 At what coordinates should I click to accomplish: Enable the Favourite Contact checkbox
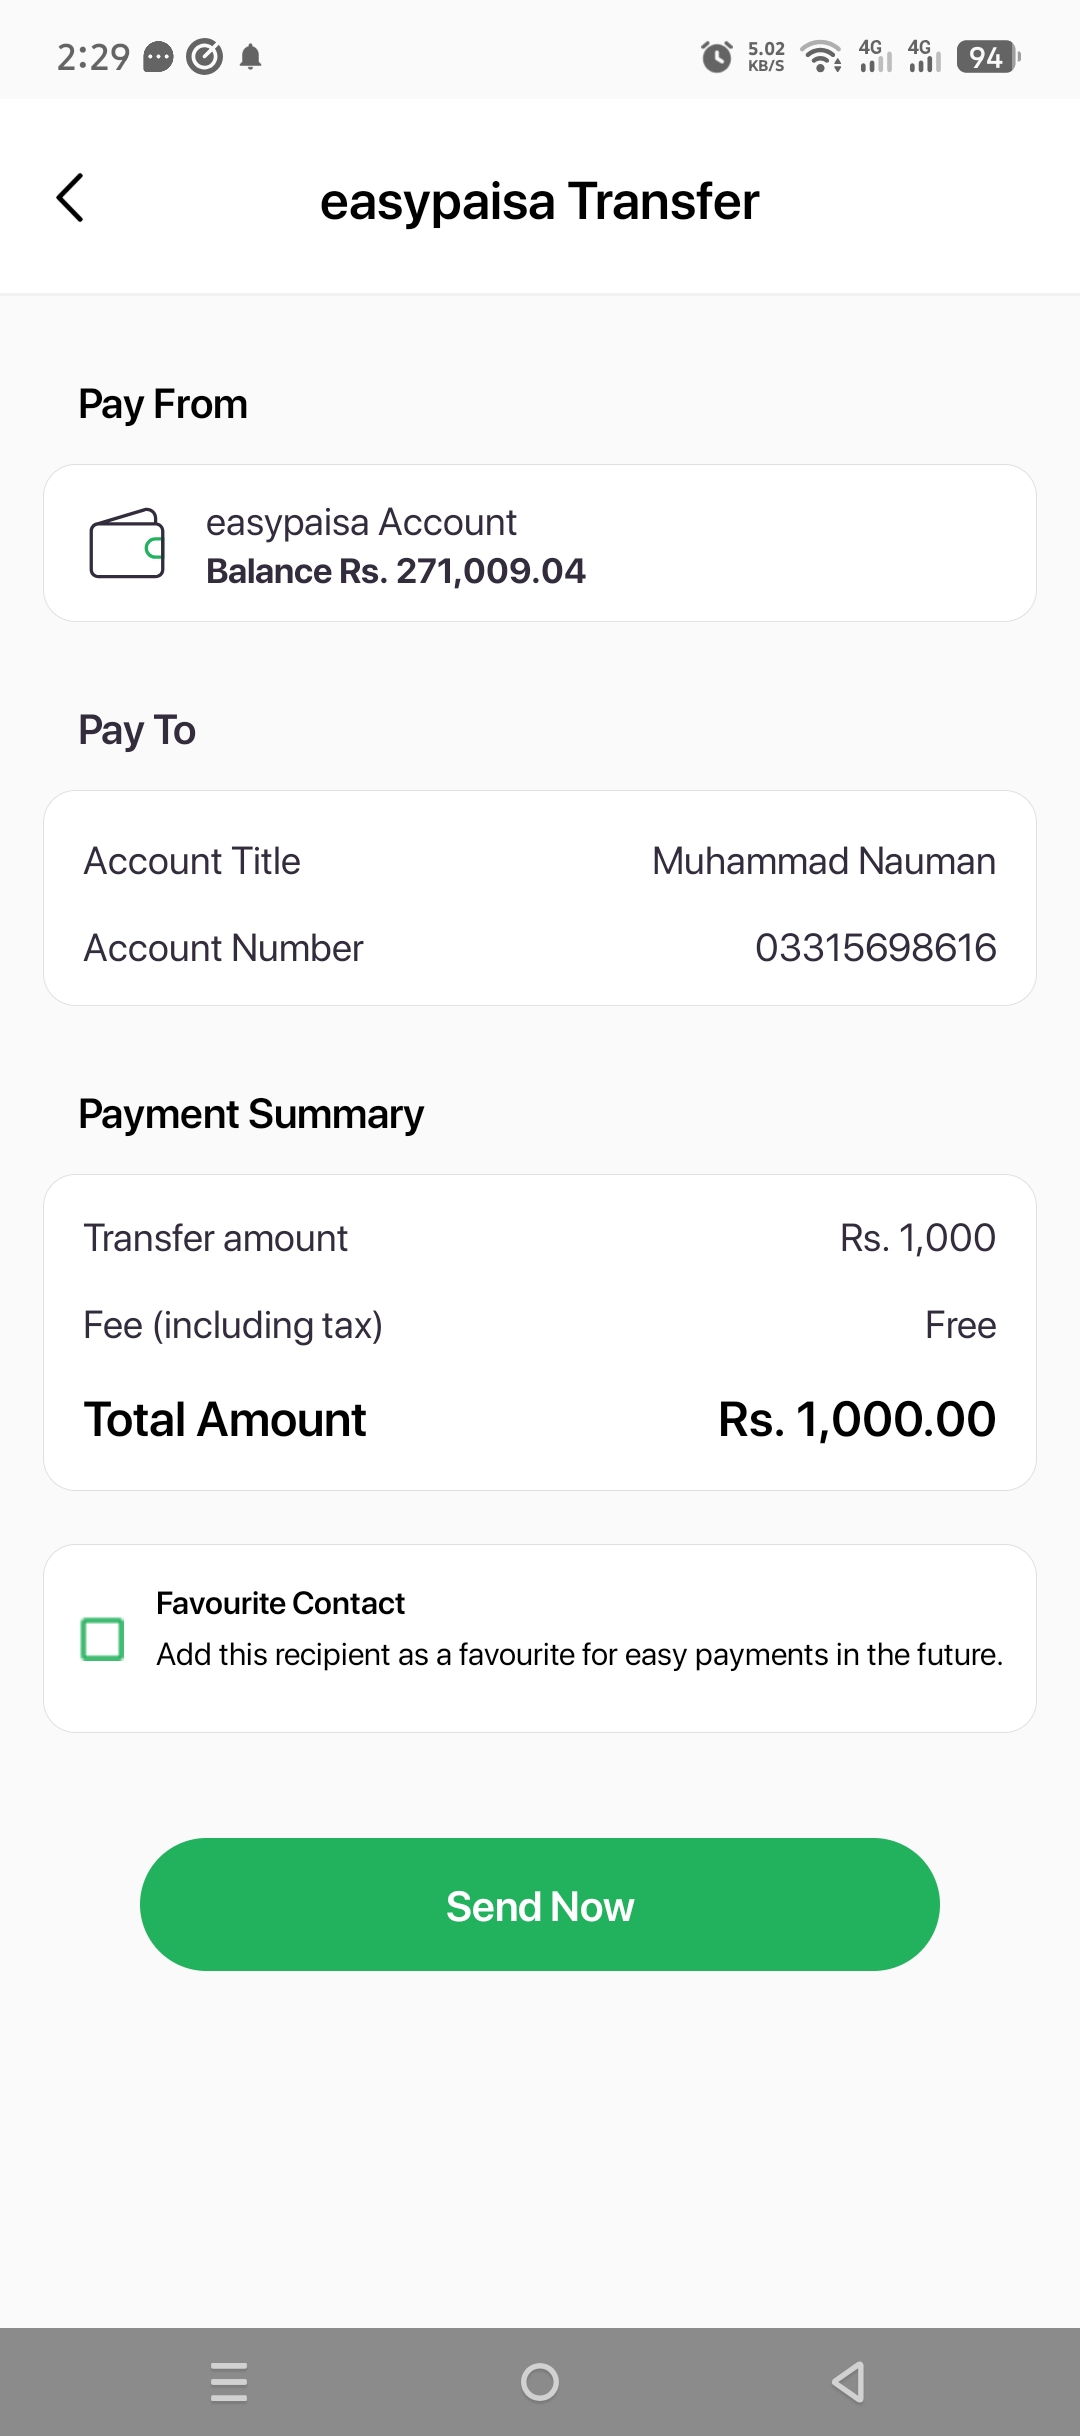tap(102, 1639)
